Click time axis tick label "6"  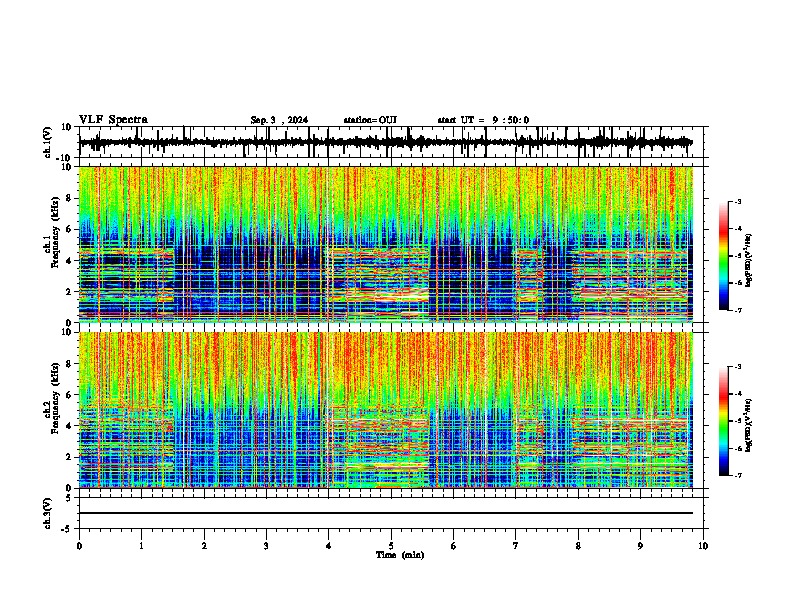pos(454,546)
